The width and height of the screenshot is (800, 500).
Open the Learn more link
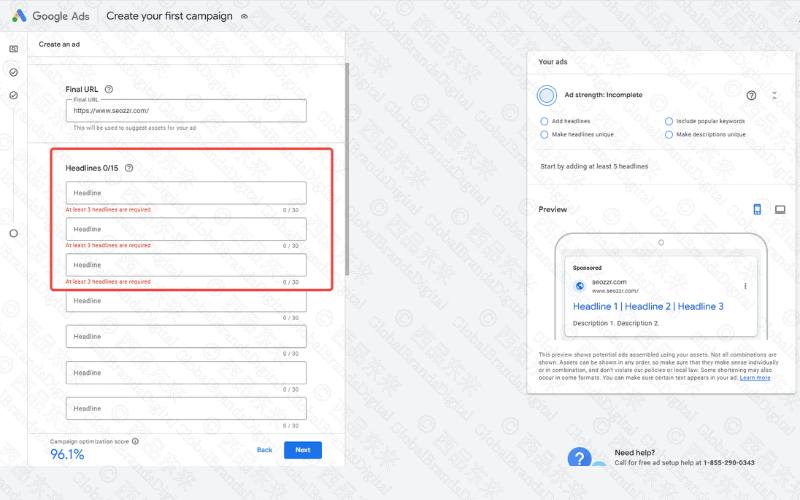755,378
